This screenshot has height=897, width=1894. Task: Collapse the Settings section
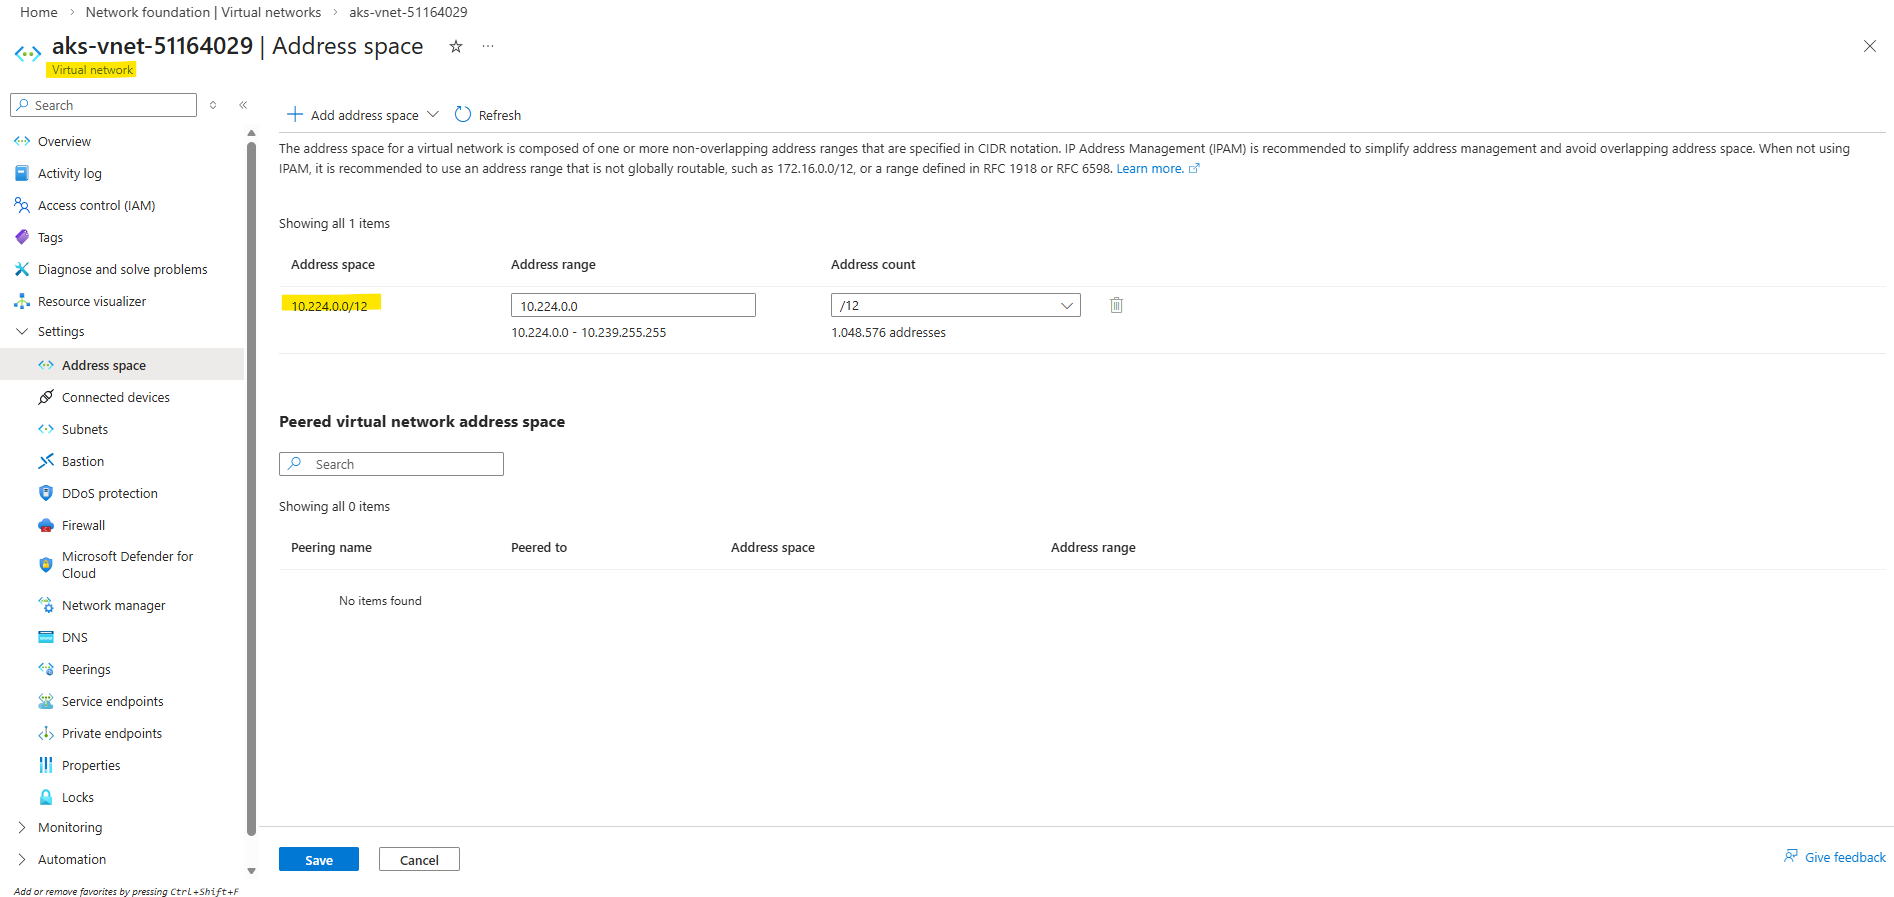[x=22, y=332]
